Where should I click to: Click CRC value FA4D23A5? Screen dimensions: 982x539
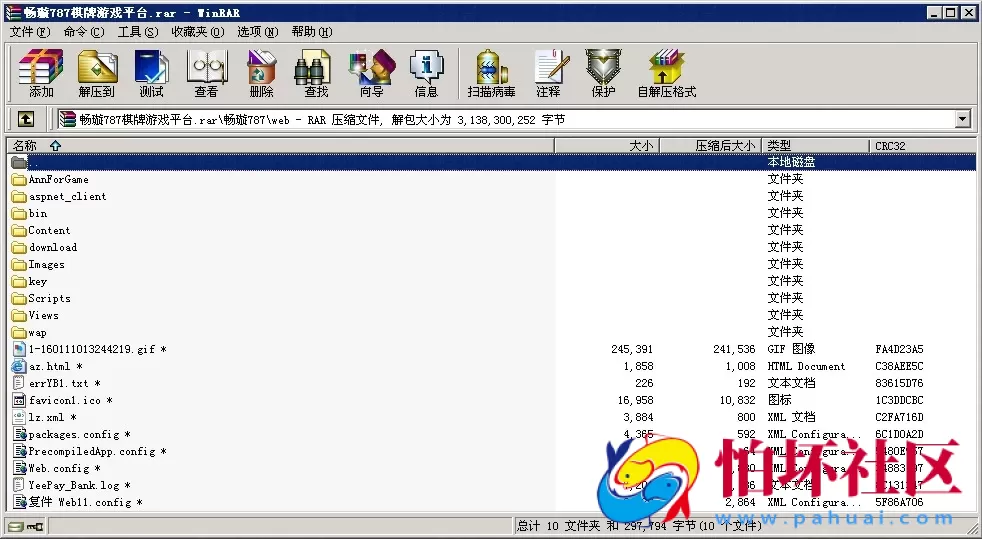pos(899,349)
